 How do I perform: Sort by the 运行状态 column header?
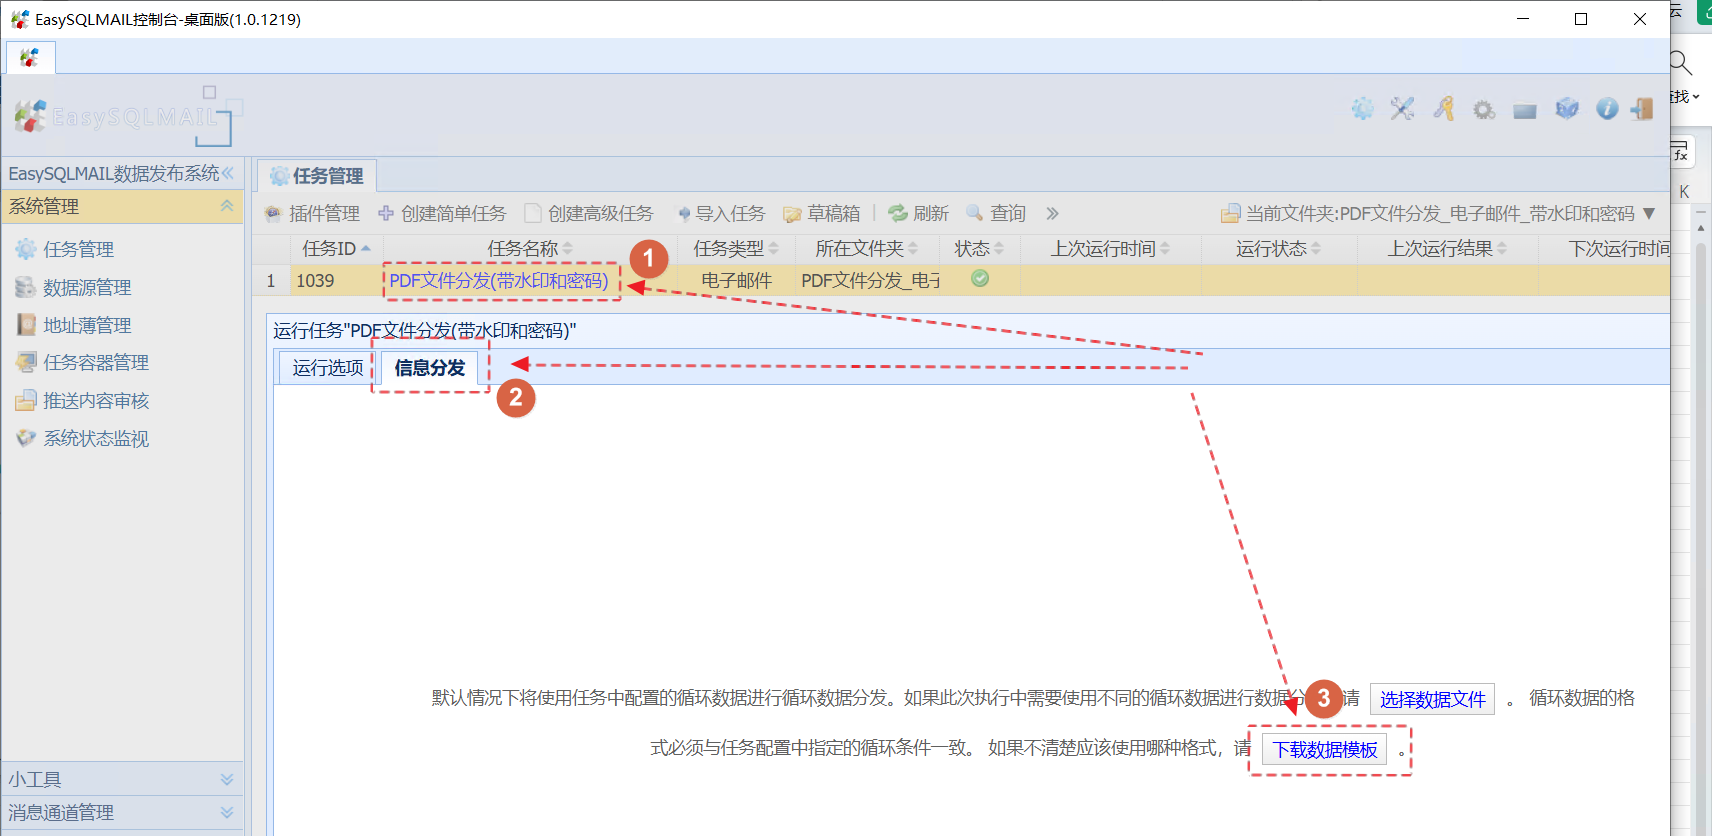tap(1279, 248)
